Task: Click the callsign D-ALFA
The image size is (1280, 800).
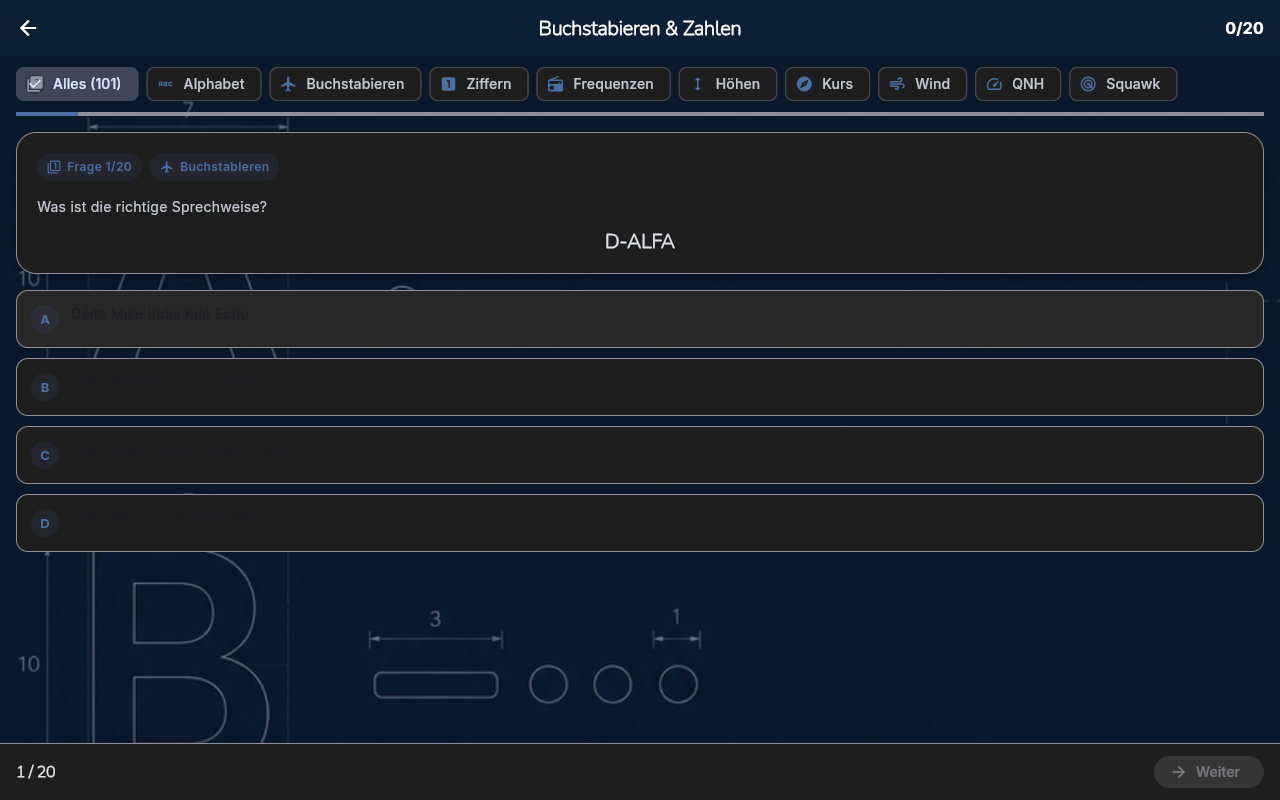Action: pos(640,242)
